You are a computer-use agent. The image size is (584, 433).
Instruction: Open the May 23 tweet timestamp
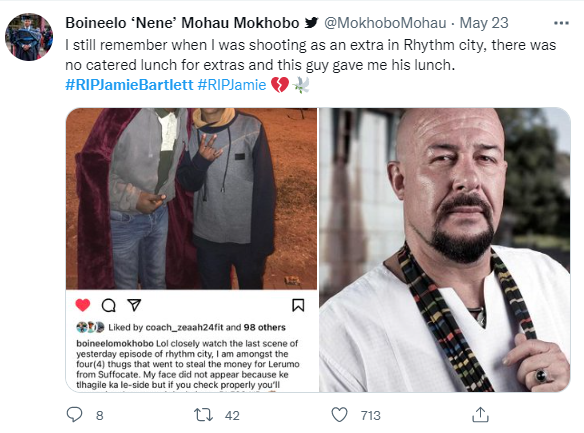pos(484,23)
